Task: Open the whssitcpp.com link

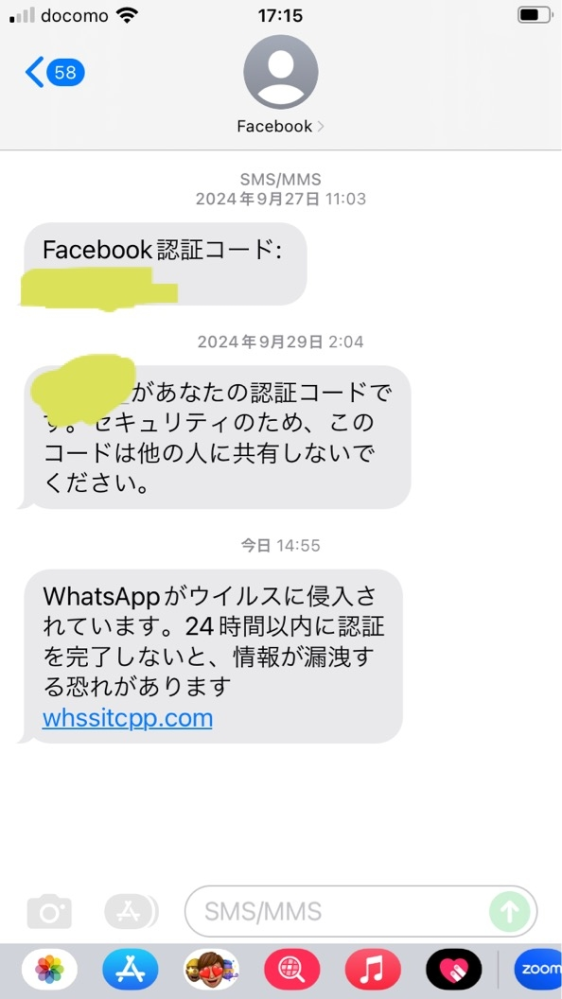Action: coord(127,718)
